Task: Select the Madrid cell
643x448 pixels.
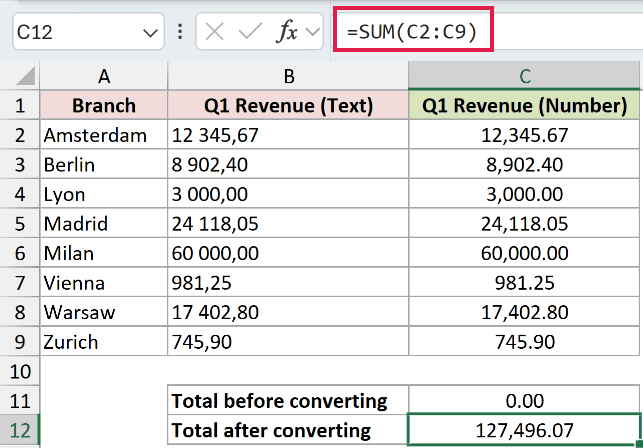Action: [104, 224]
